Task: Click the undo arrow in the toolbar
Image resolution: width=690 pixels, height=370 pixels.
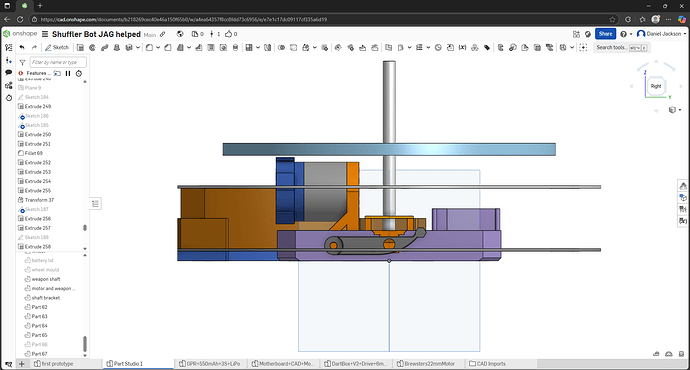Action: click(x=22, y=48)
